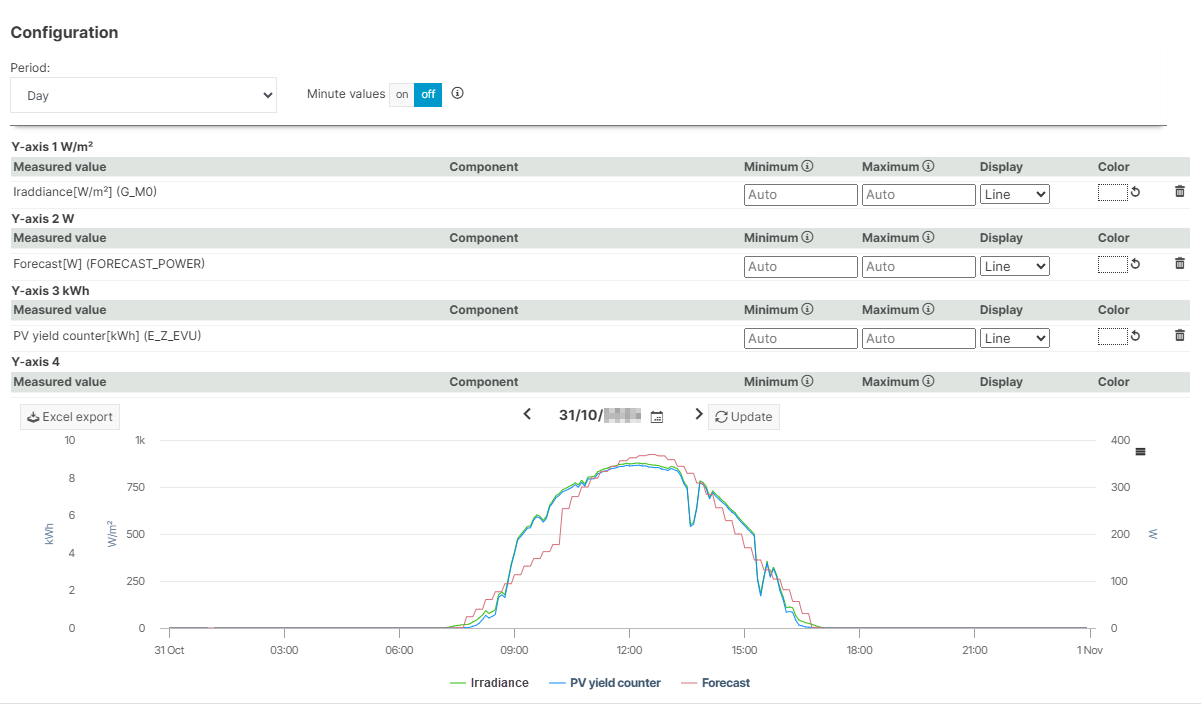Open the chart hamburger menu
The width and height of the screenshot is (1201, 706).
point(1139,452)
